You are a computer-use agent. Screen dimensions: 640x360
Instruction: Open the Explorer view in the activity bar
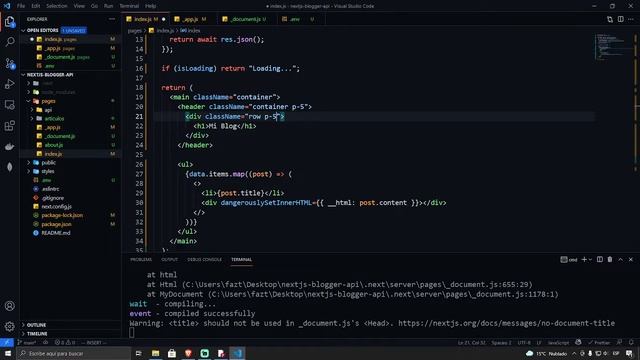[x=10, y=21]
